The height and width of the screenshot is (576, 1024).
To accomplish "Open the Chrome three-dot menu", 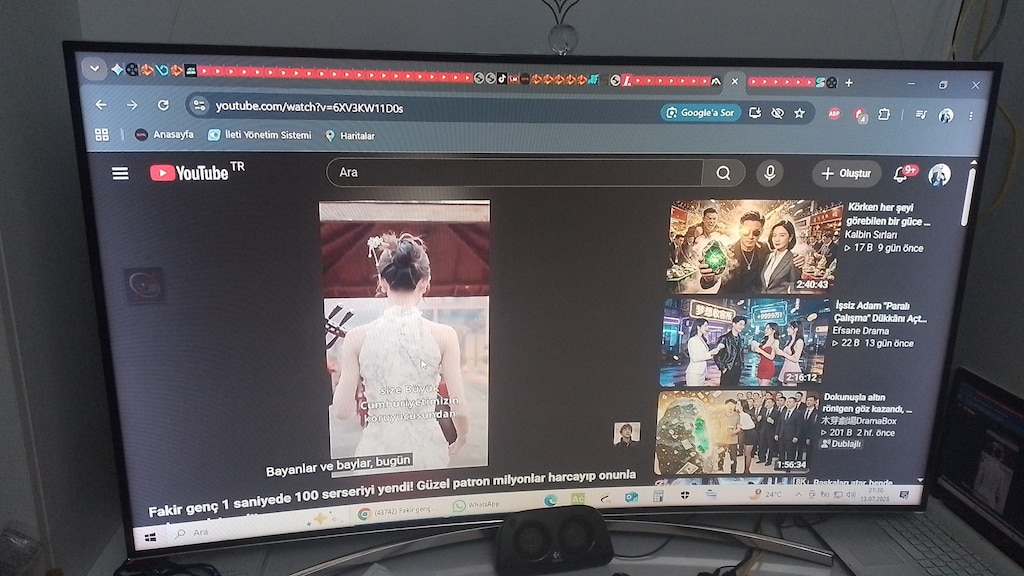I will (x=971, y=116).
